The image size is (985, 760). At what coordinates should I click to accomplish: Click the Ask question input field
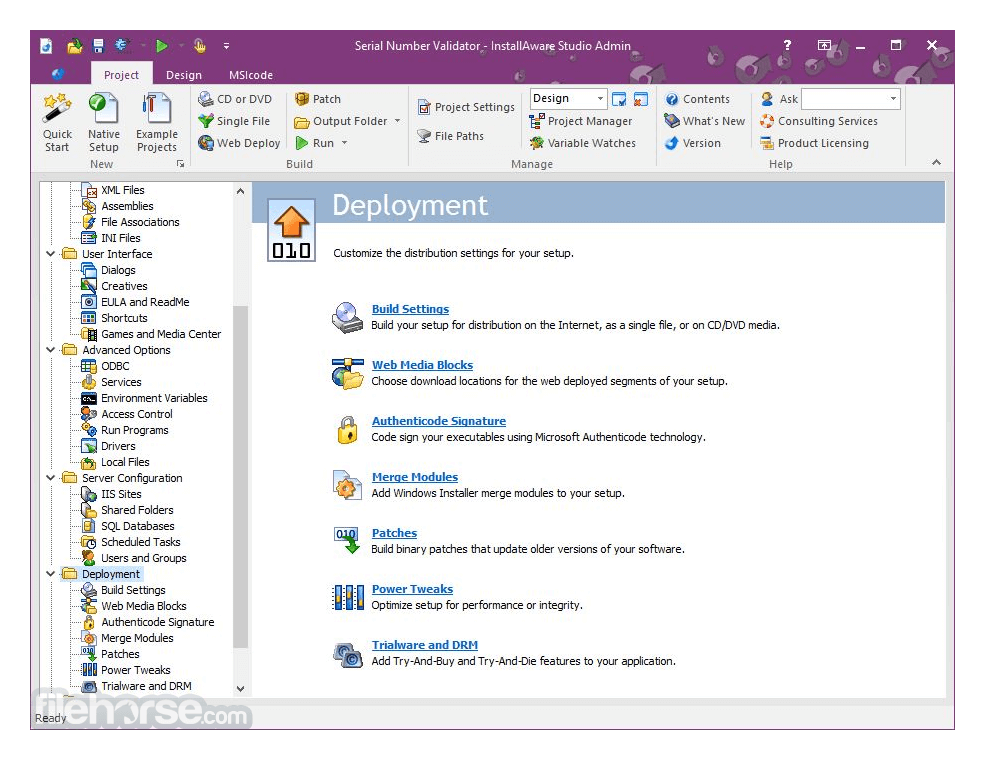[844, 99]
